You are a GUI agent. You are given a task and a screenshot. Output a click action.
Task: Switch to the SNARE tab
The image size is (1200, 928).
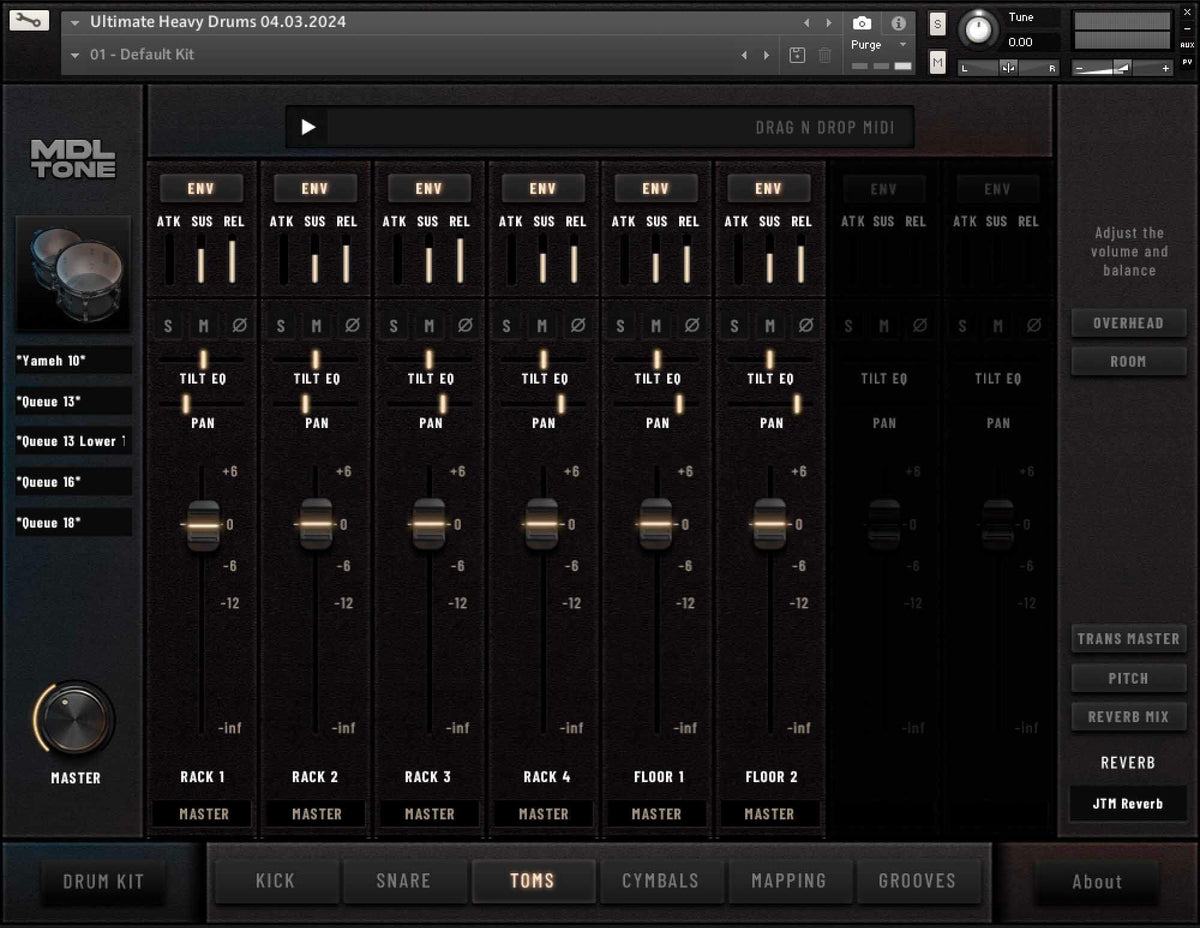coord(403,881)
